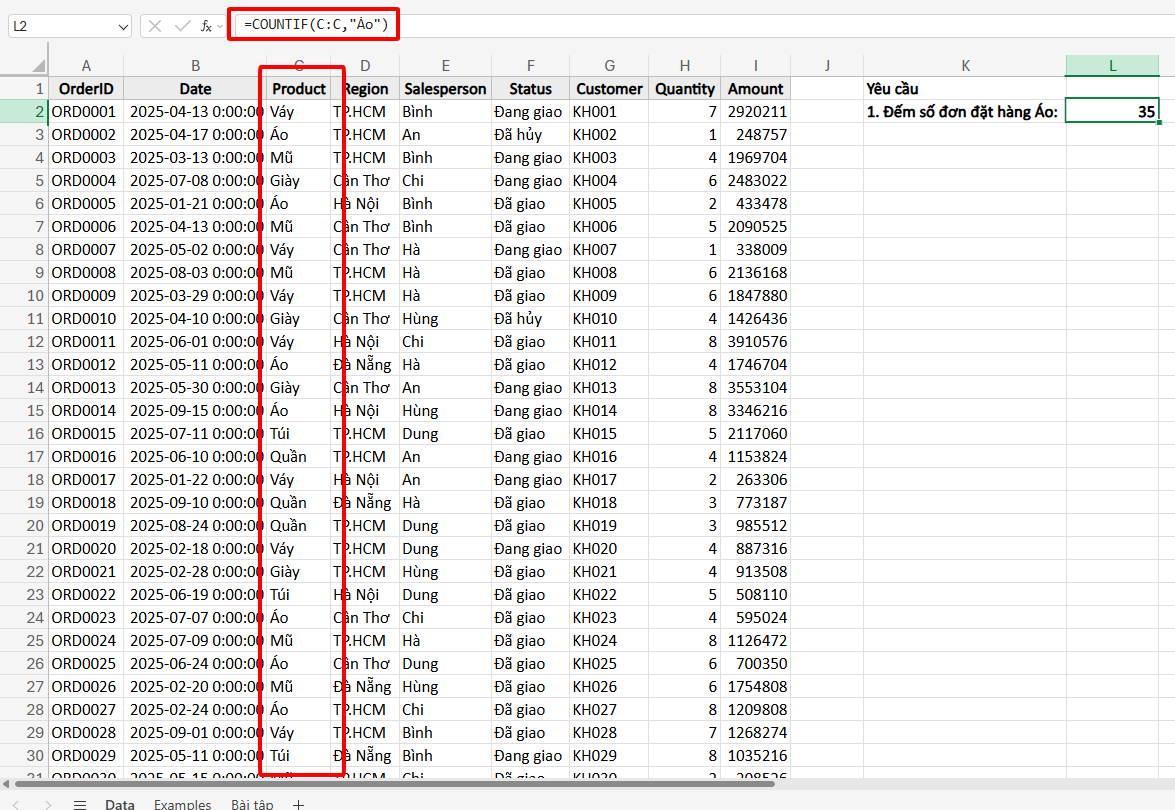The image size is (1175, 810).
Task: Select the Customer header cell
Action: coord(609,88)
